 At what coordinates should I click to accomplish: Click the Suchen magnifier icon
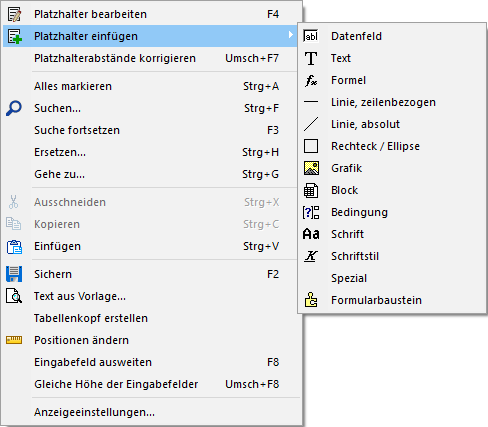click(x=14, y=108)
